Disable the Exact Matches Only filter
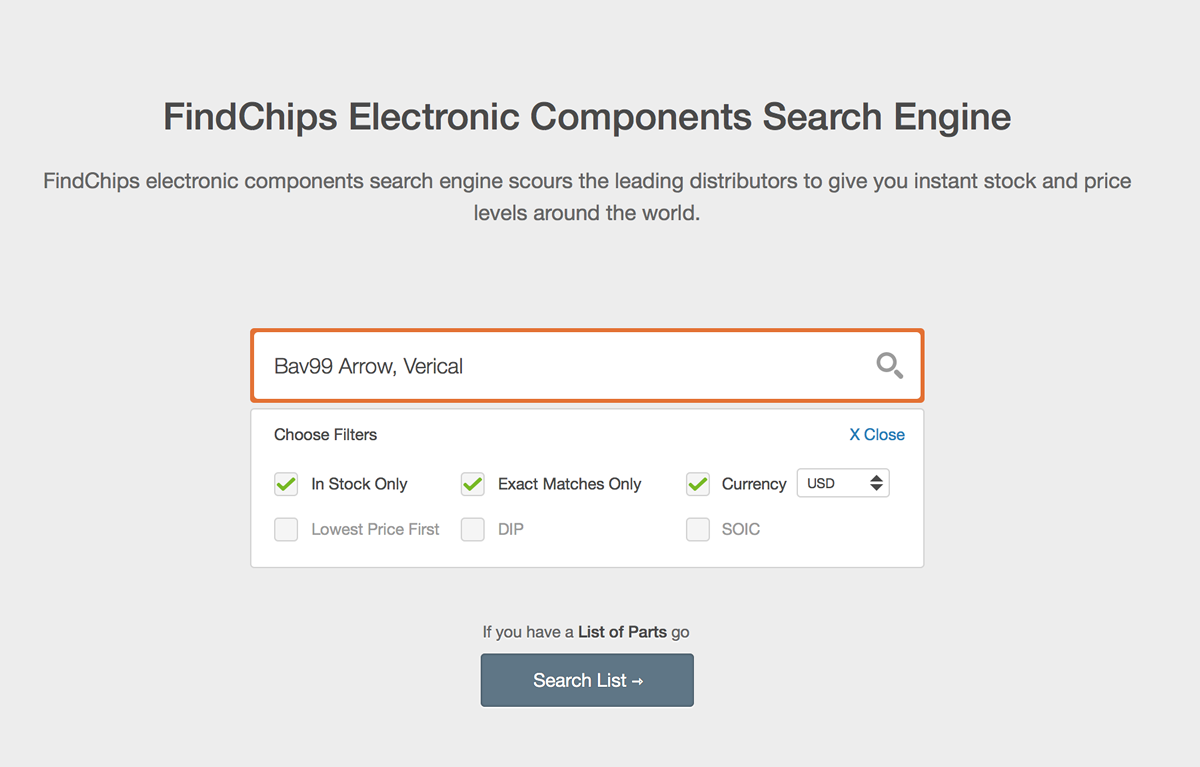The image size is (1200, 767). tap(472, 483)
